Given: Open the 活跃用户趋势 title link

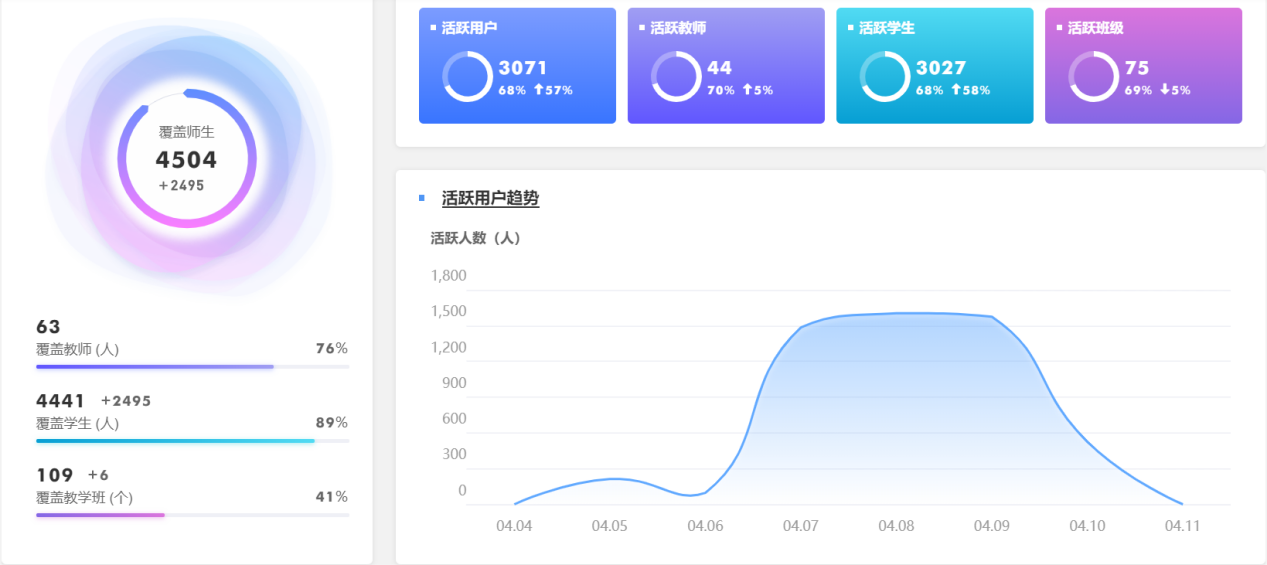Looking at the screenshot, I should coord(490,198).
